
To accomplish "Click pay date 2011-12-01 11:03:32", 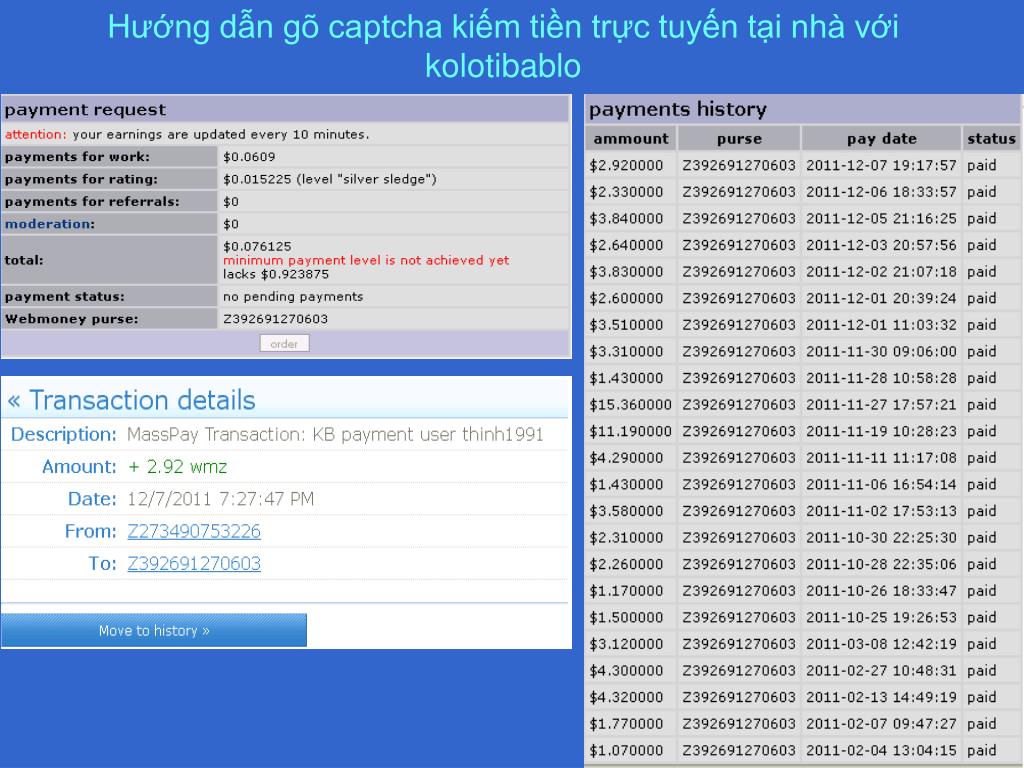I will [881, 325].
